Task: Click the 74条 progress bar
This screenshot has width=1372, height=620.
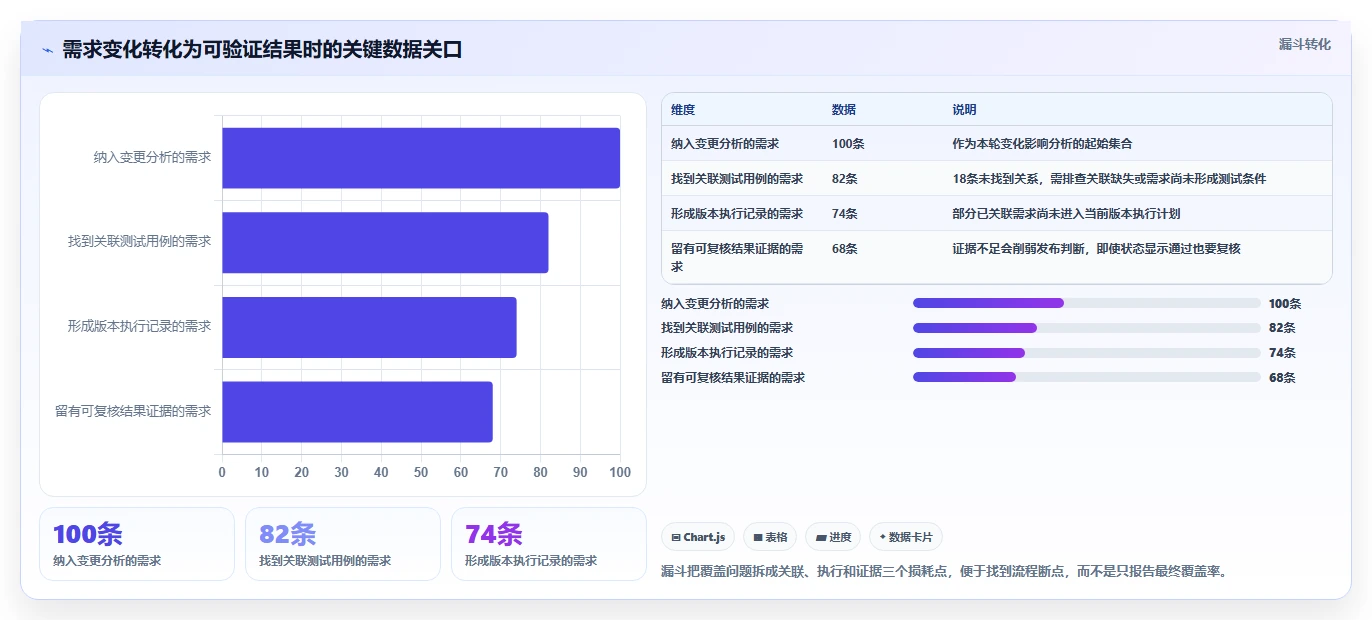Action: [1086, 353]
